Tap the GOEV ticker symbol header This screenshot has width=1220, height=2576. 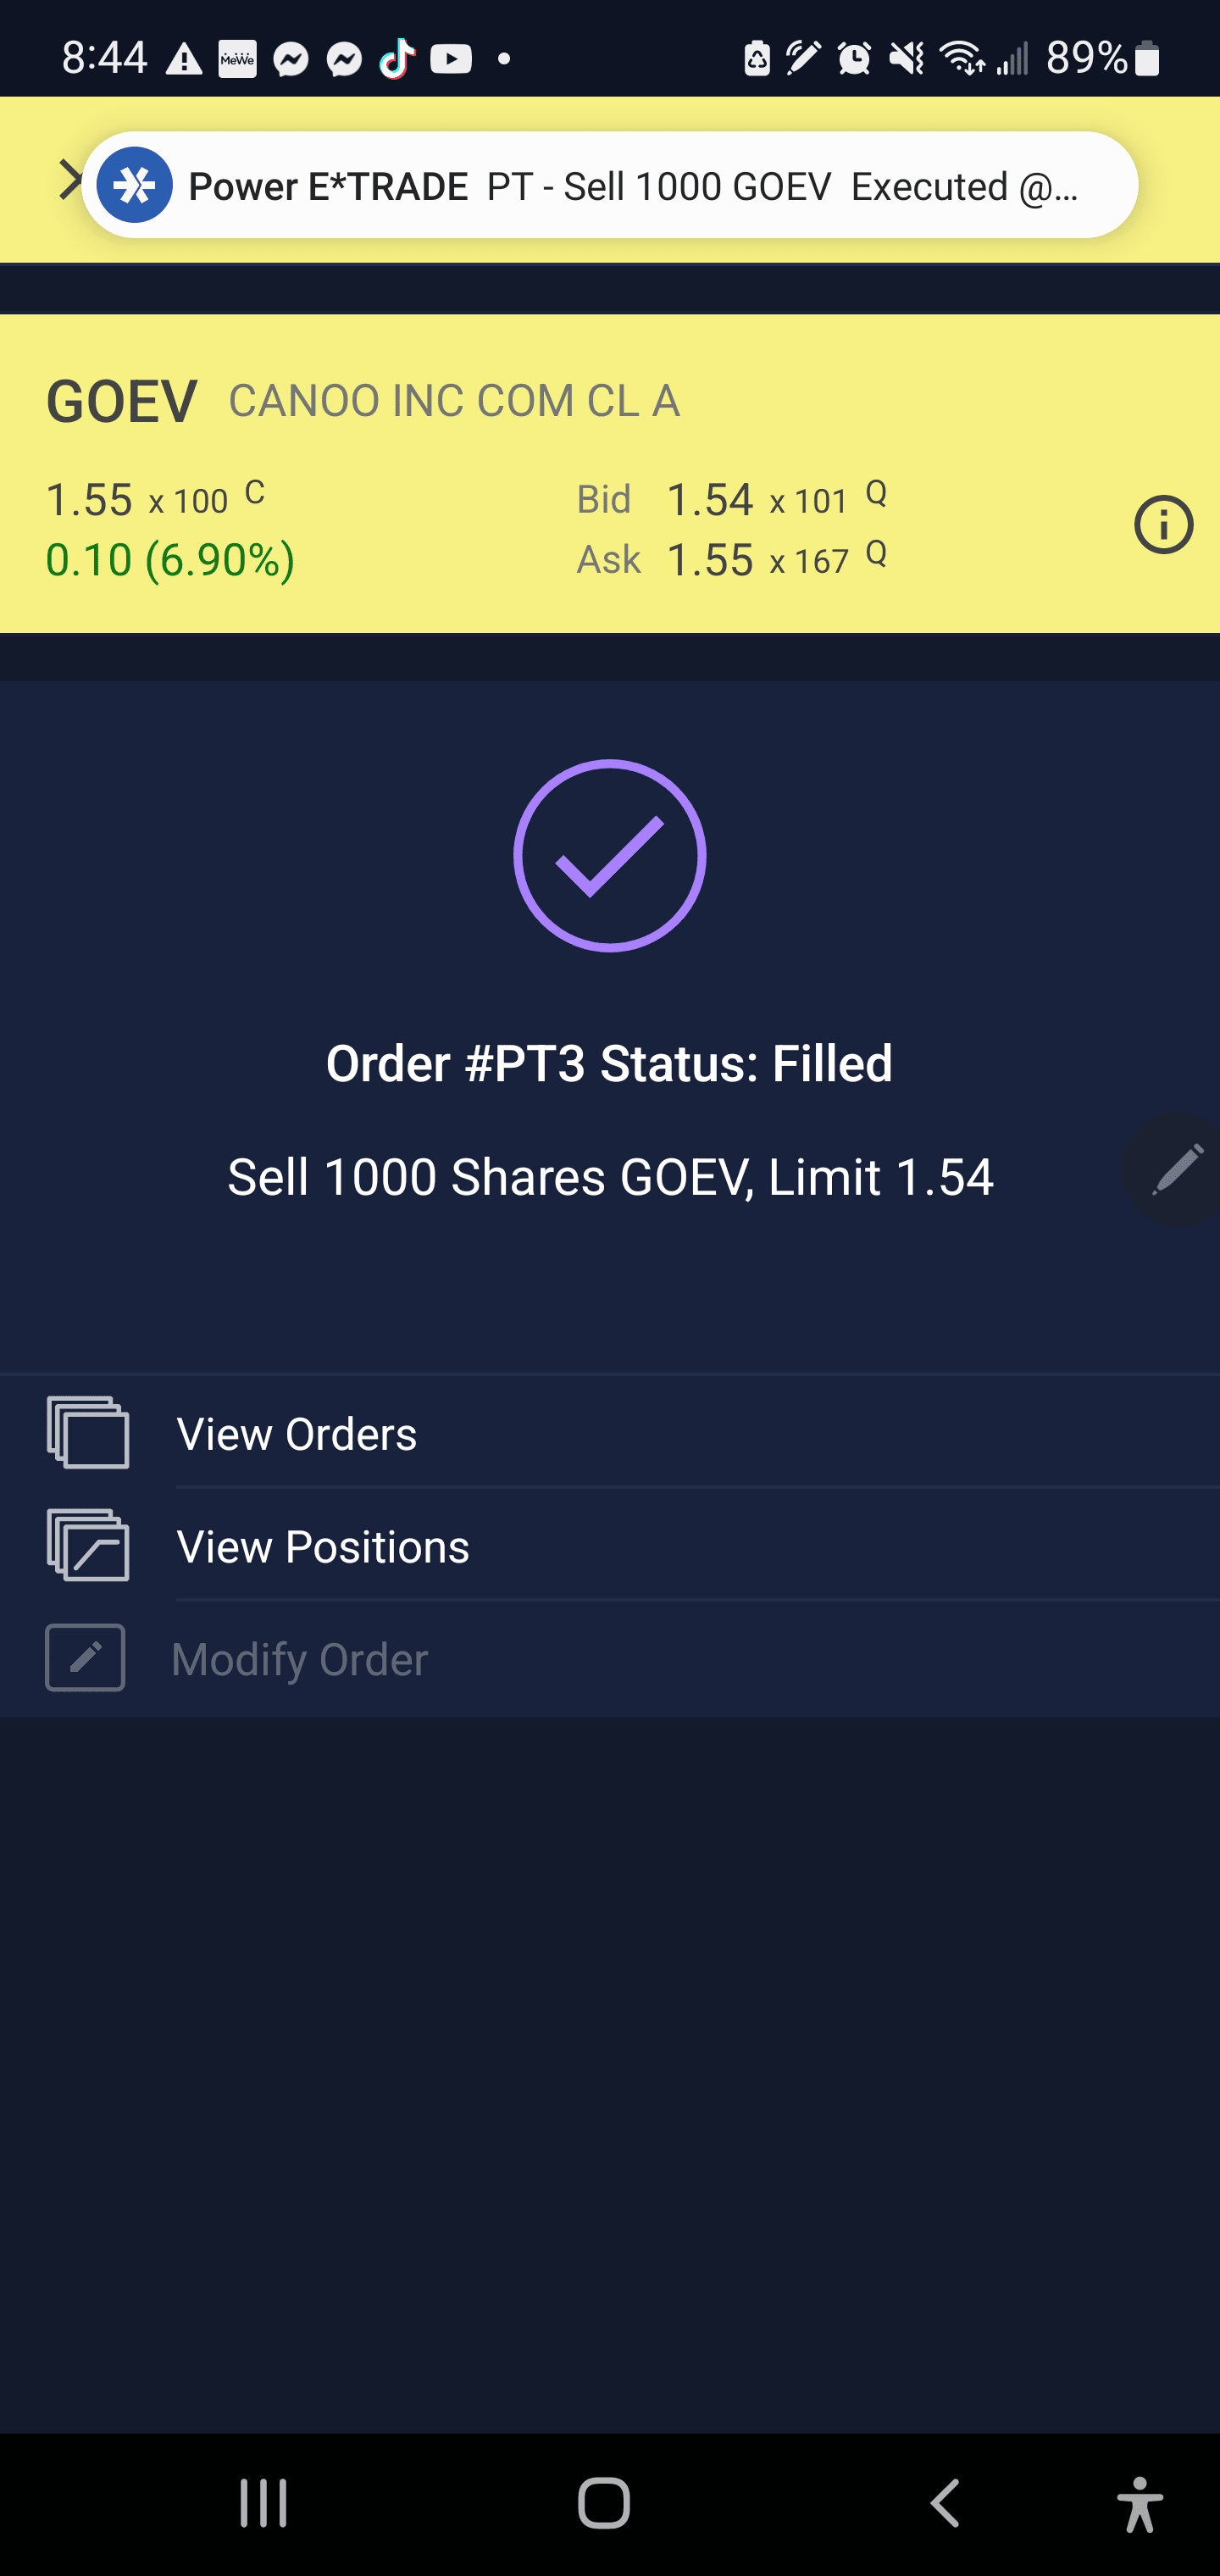pos(122,402)
